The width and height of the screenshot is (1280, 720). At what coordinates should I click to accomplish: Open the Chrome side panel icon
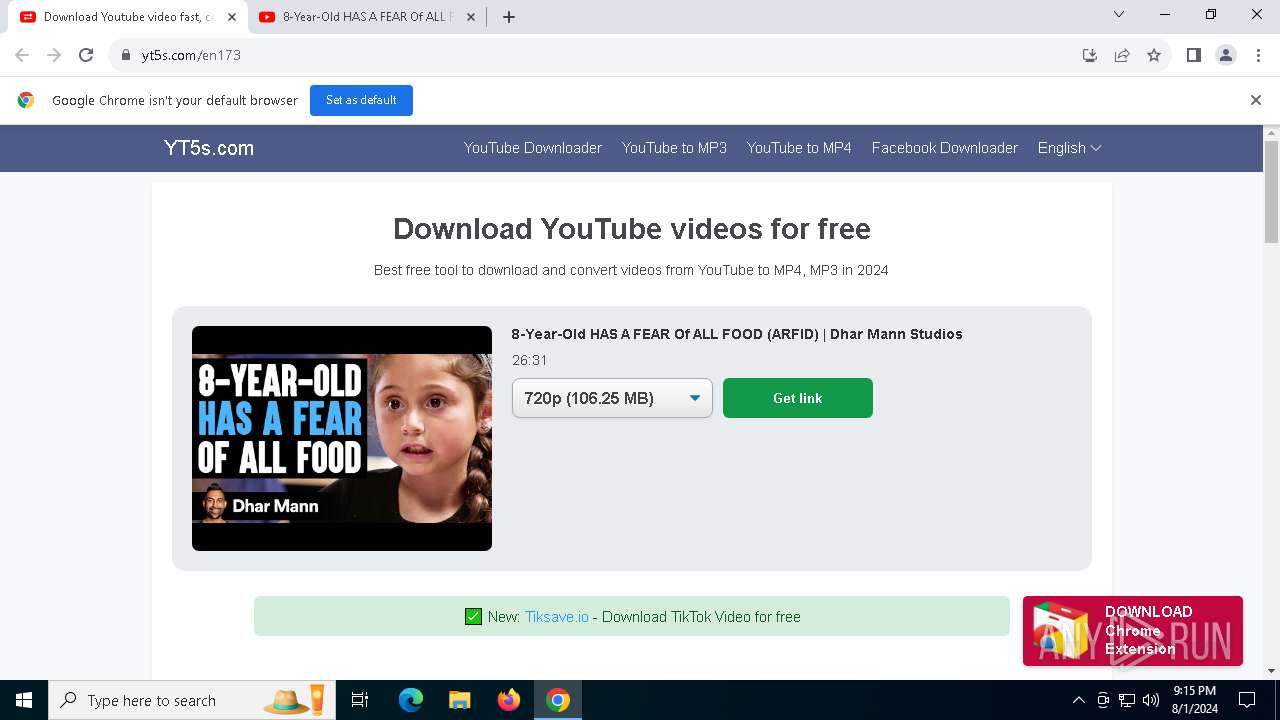pos(1193,55)
